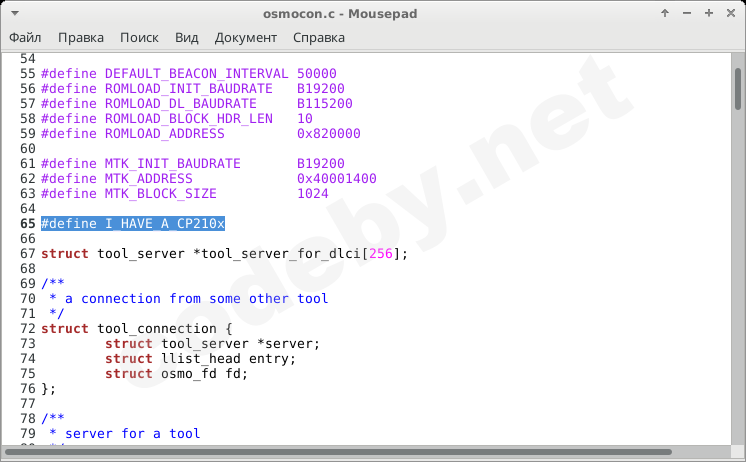
Task: Click 'ROMLOAD_ADDRESS' on line 59
Action: coord(165,134)
